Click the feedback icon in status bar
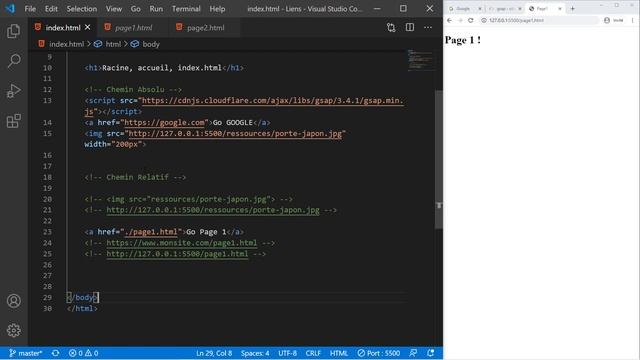This screenshot has height=360, width=640. pyautogui.click(x=413, y=353)
